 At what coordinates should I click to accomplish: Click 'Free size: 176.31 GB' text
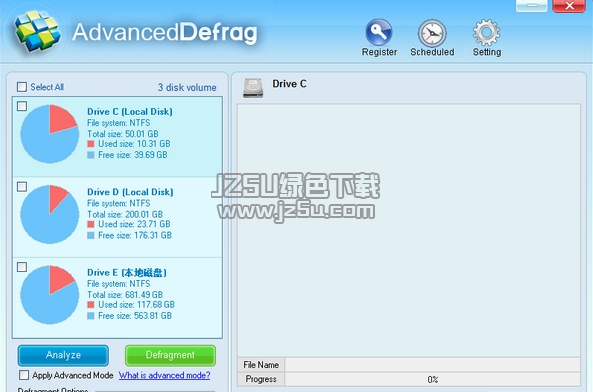(135, 236)
